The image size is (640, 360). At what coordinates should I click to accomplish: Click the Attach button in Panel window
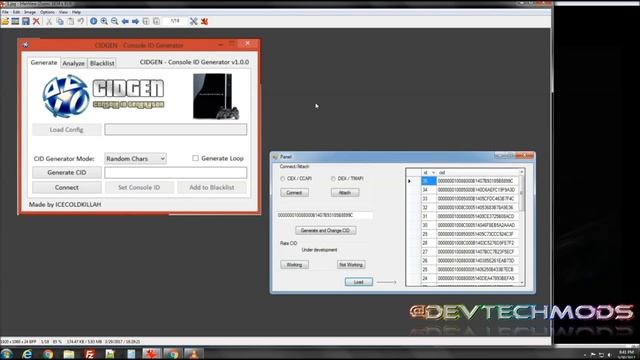[x=345, y=193]
